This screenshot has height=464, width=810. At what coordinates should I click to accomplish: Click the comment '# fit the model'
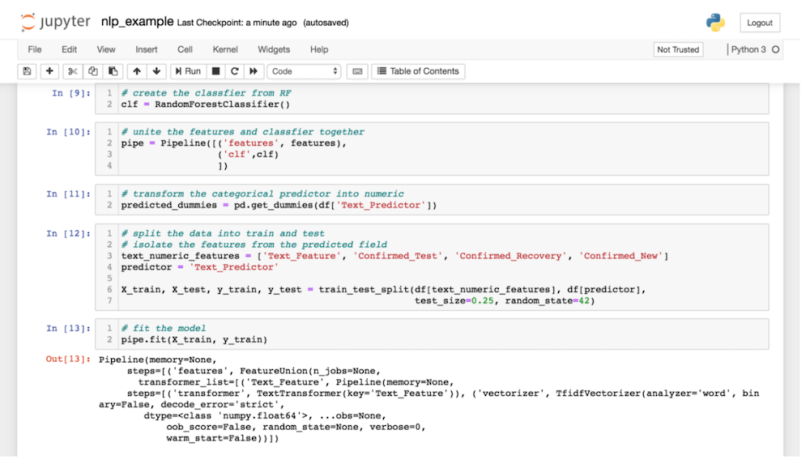pos(163,328)
